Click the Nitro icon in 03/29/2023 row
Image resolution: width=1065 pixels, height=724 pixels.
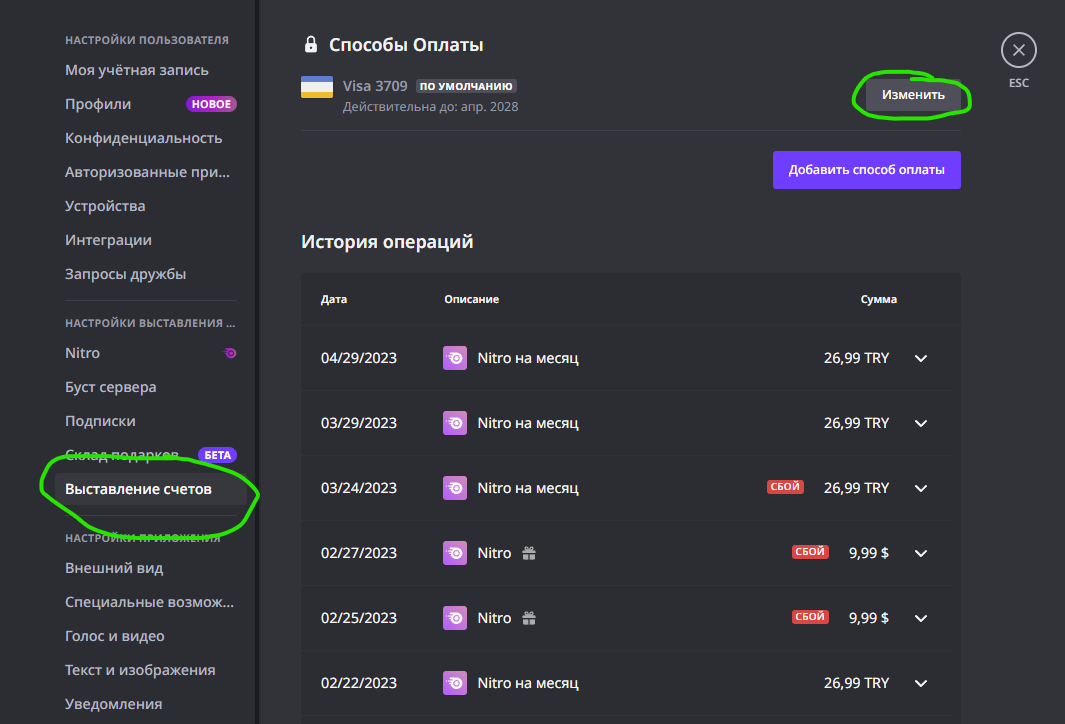(x=454, y=423)
